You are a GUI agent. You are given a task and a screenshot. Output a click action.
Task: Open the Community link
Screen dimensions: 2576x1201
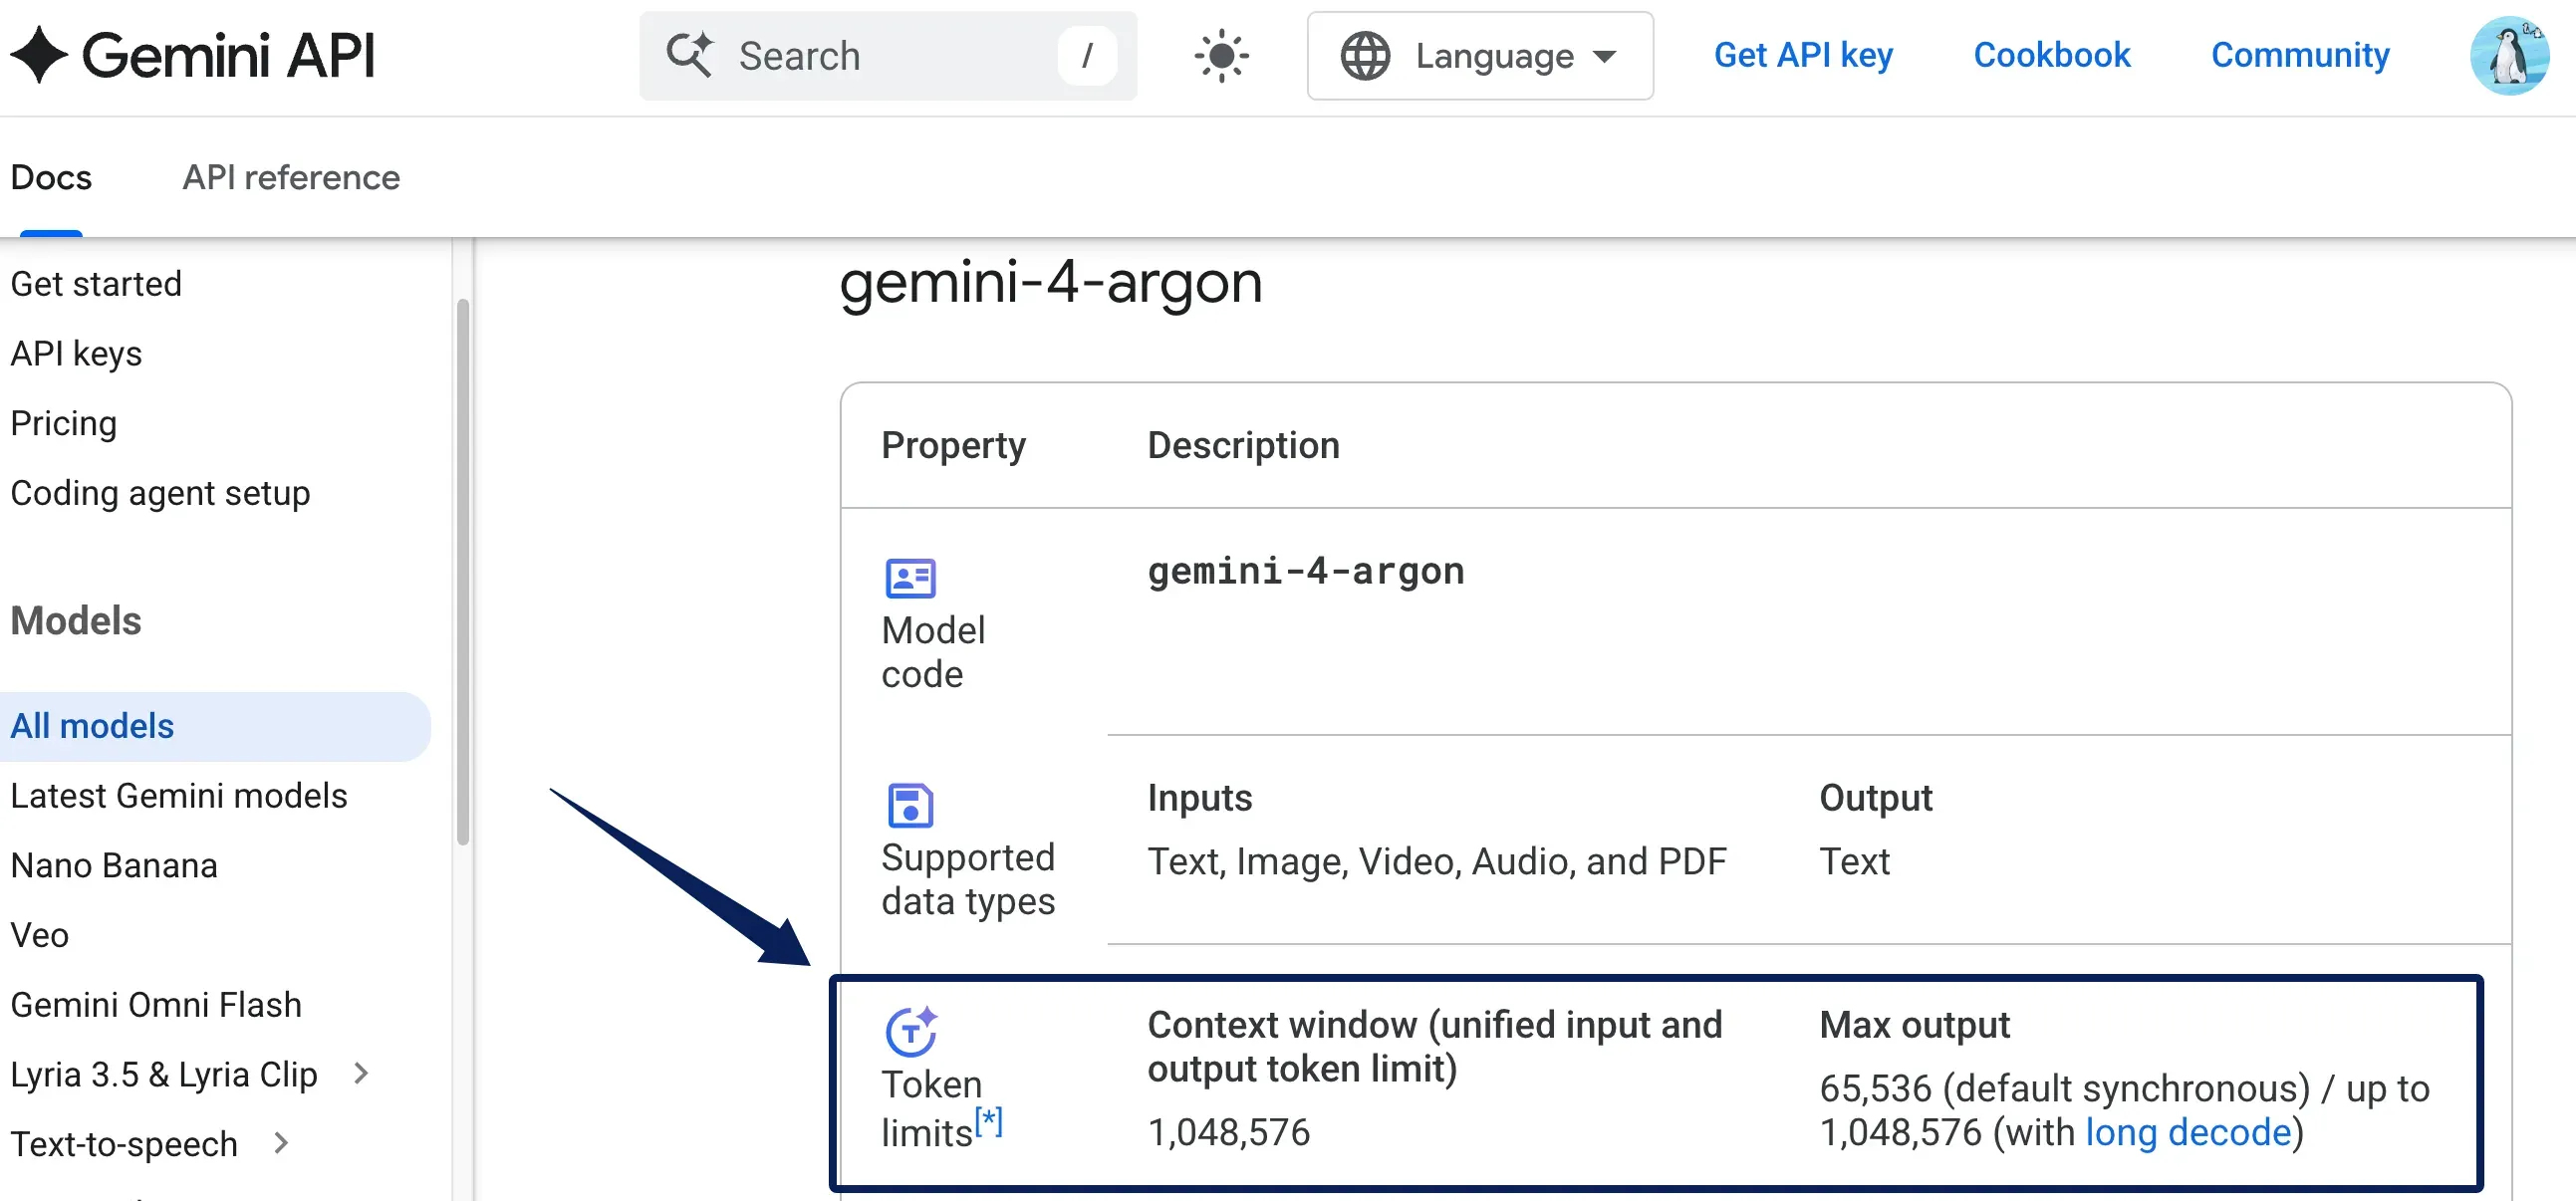pyautogui.click(x=2300, y=55)
